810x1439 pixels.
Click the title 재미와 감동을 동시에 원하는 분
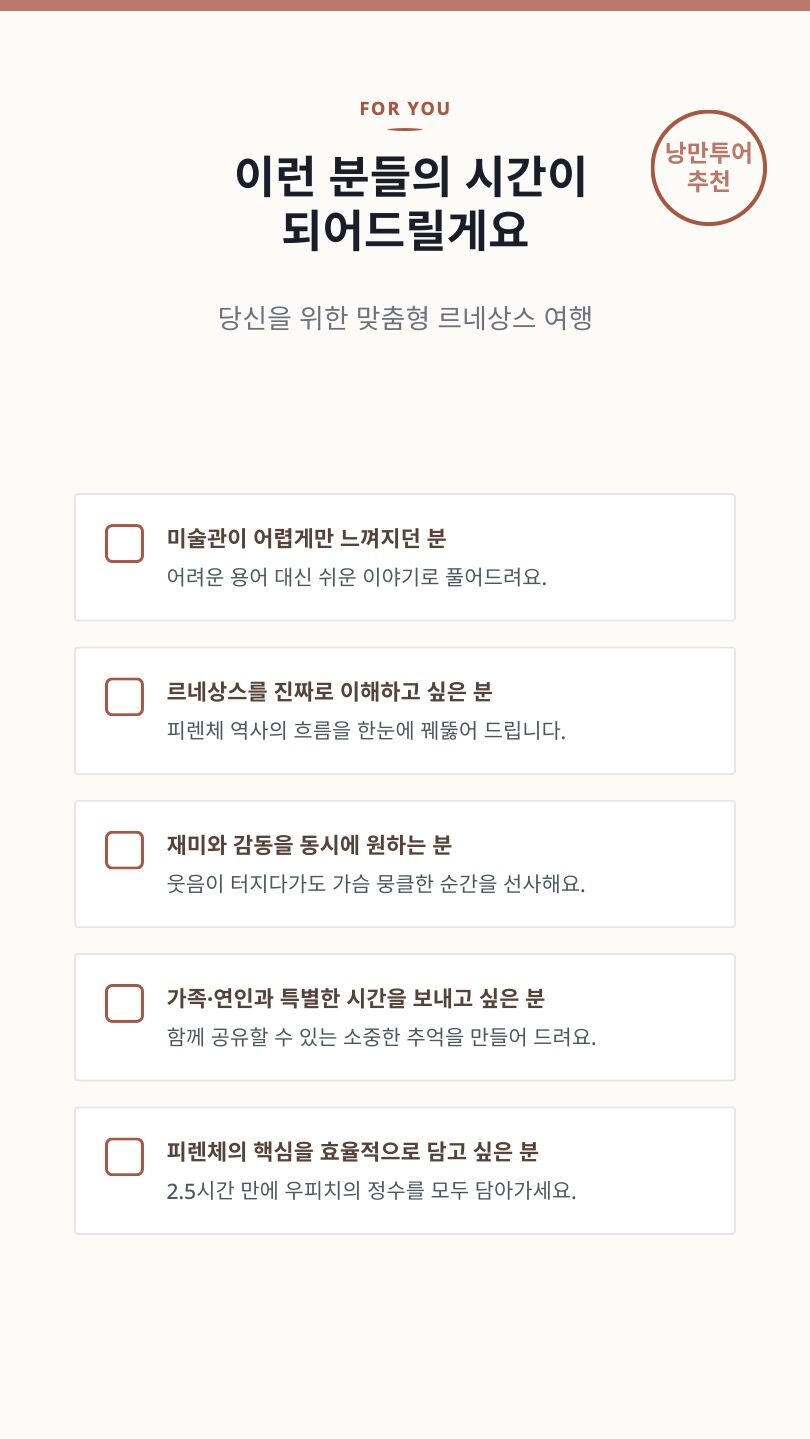pos(309,845)
